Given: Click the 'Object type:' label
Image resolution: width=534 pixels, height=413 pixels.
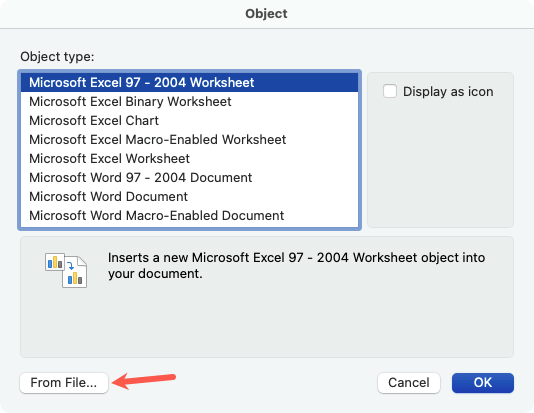Looking at the screenshot, I should (57, 57).
